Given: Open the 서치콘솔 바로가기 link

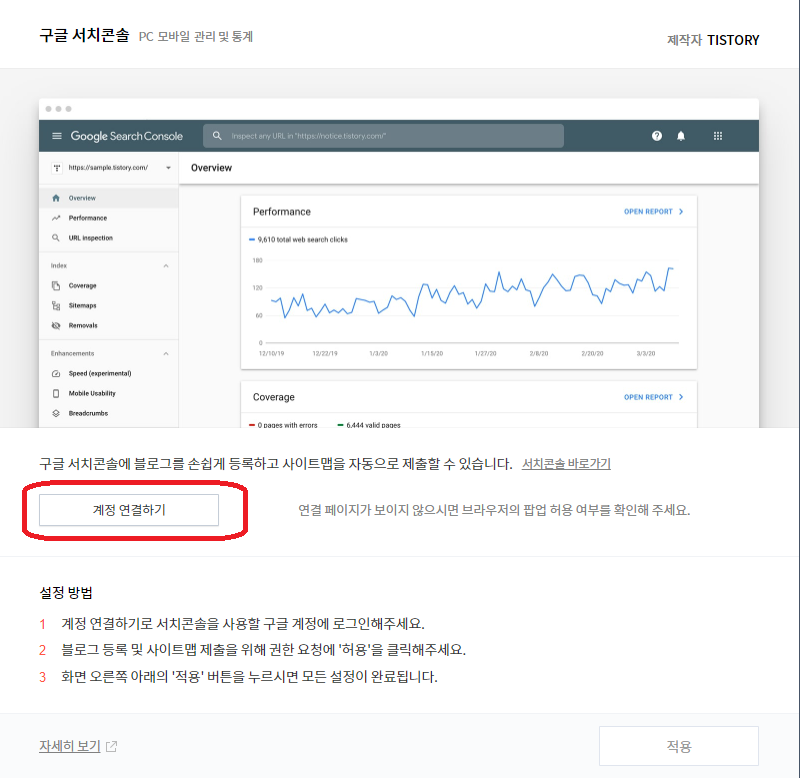Looking at the screenshot, I should [566, 464].
